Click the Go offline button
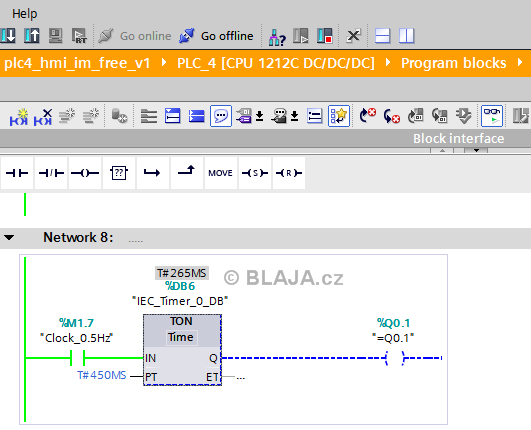The height and width of the screenshot is (430, 531). pyautogui.click(x=216, y=36)
